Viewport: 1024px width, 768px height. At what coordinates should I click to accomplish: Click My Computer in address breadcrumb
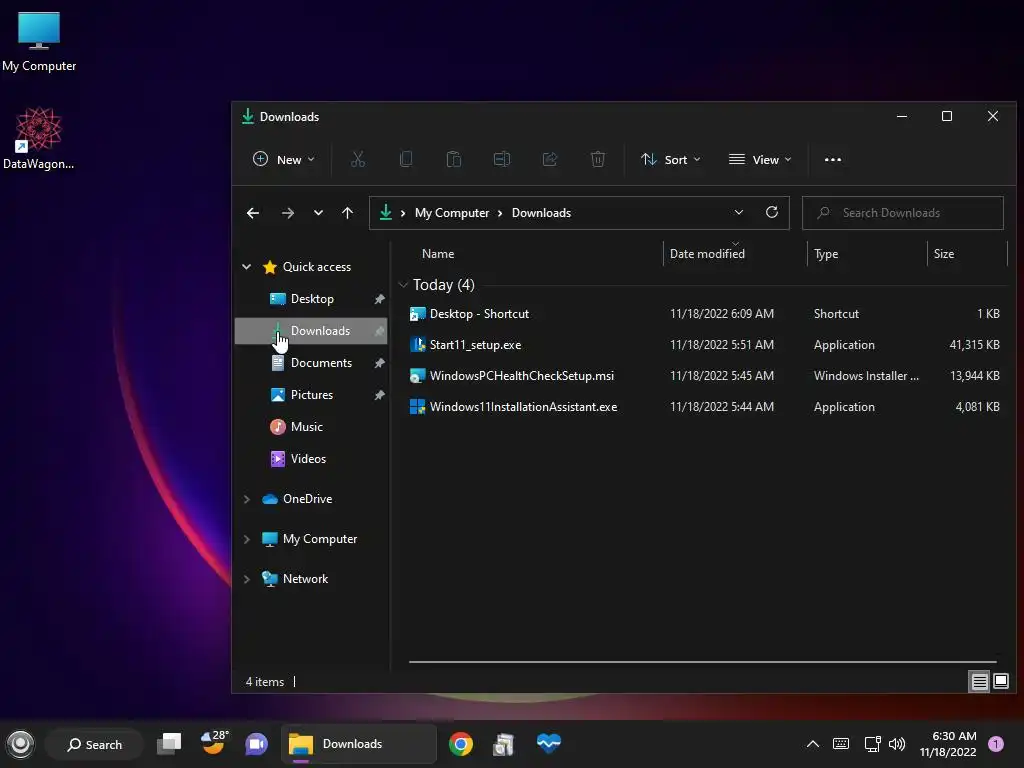452,213
